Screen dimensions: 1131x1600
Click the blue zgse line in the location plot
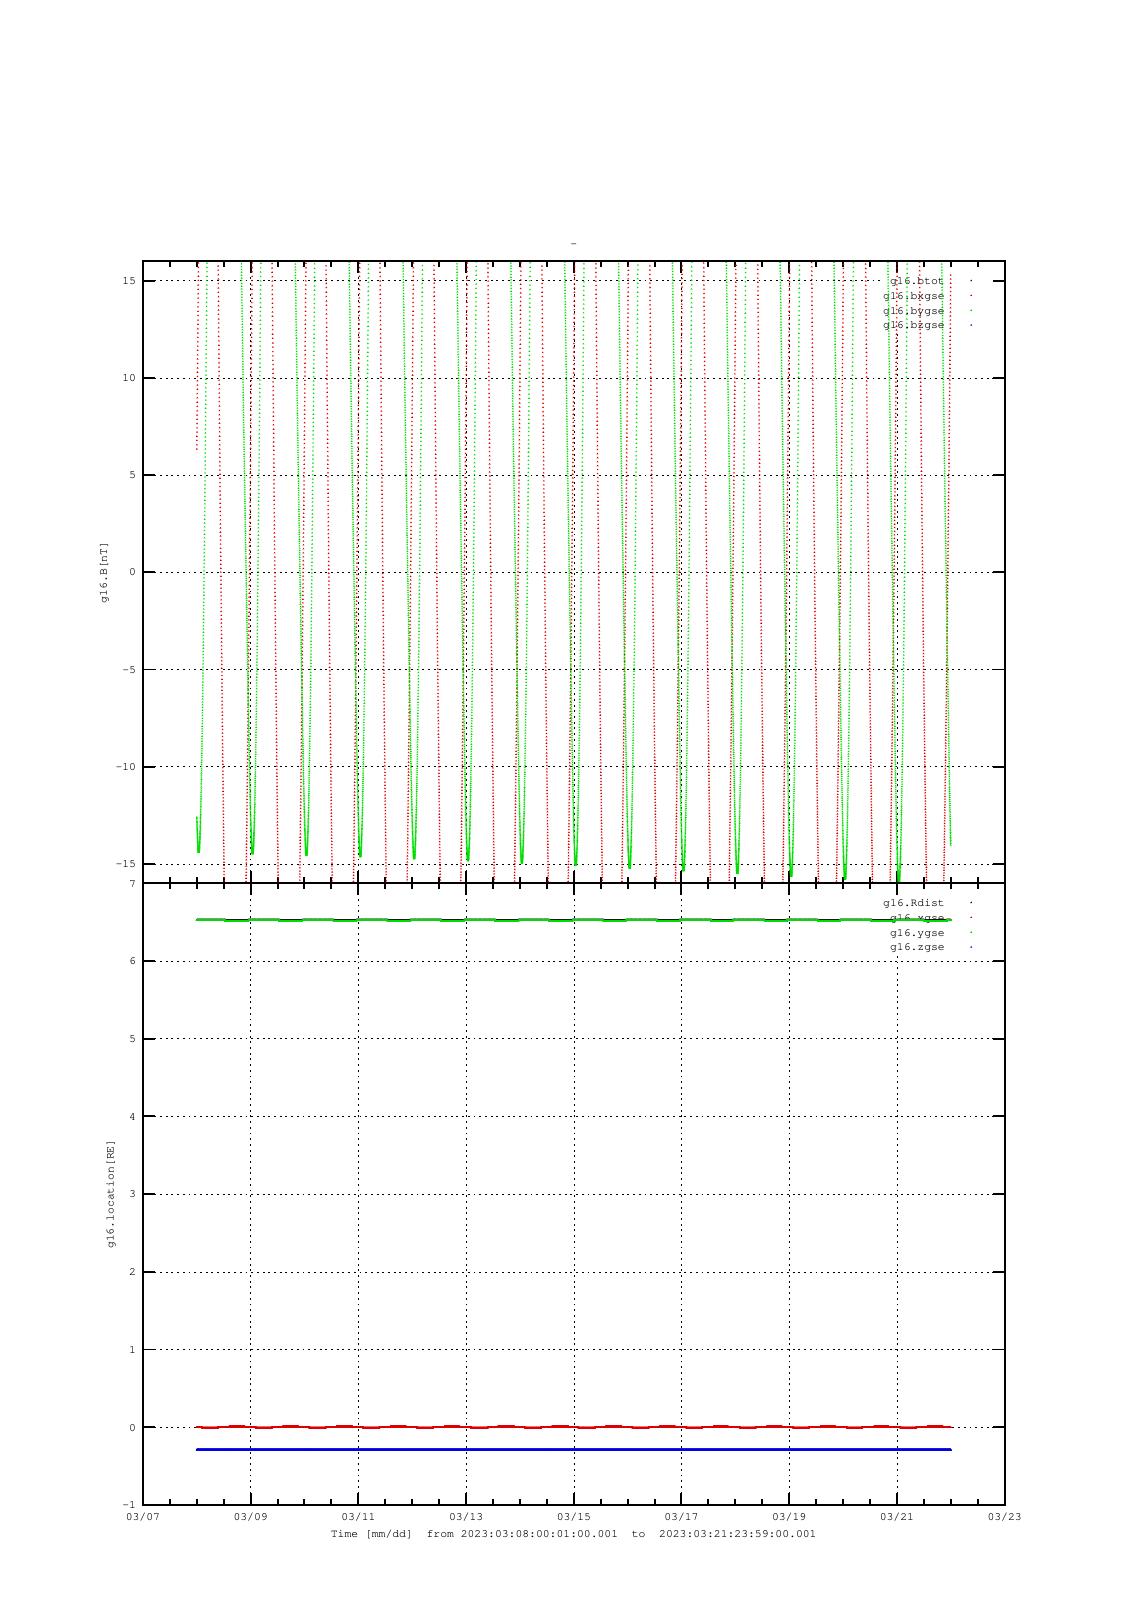pyautogui.click(x=574, y=1449)
